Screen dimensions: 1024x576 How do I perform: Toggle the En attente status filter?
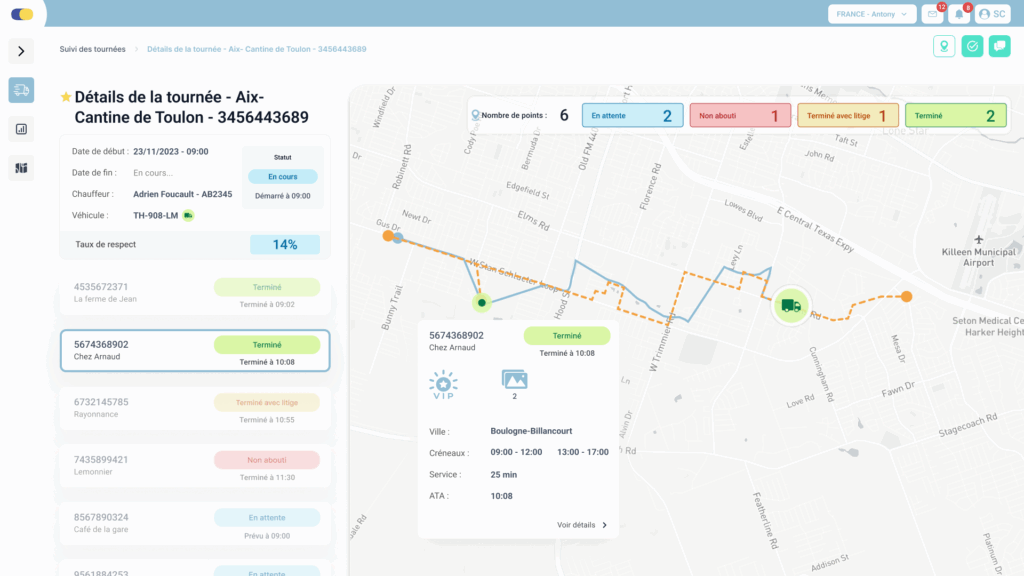[632, 116]
